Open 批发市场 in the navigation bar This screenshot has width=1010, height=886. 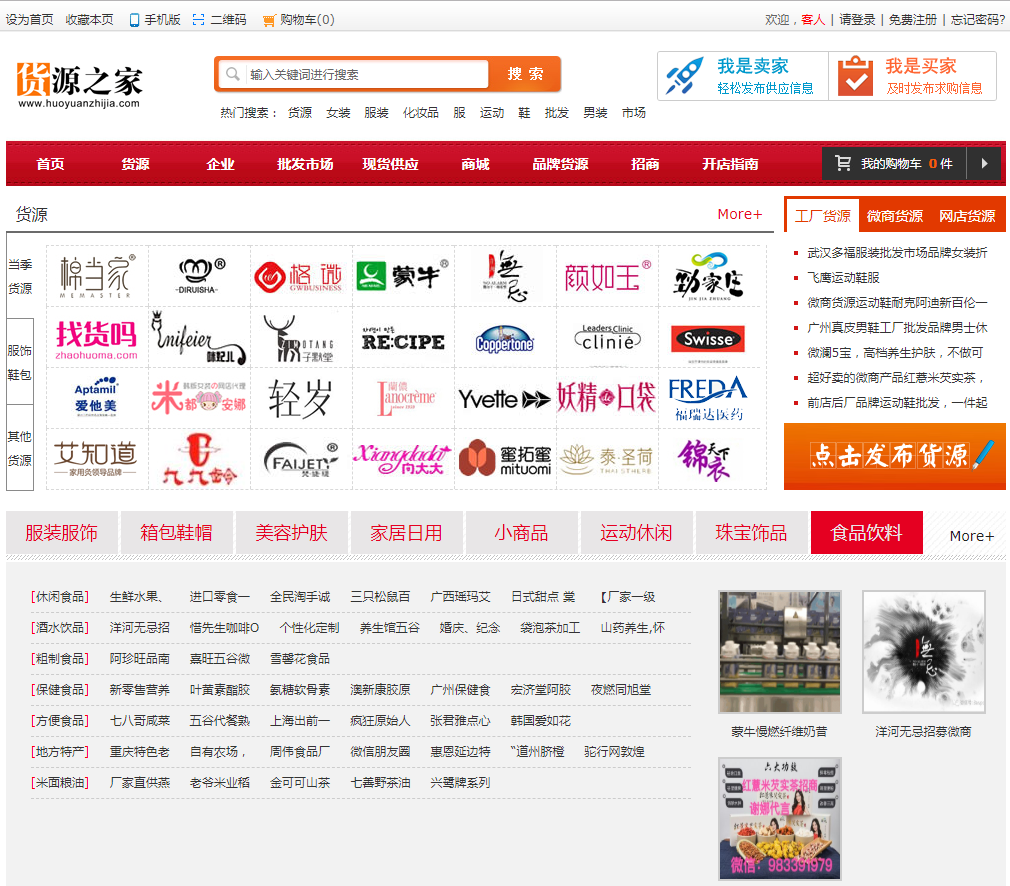305,164
